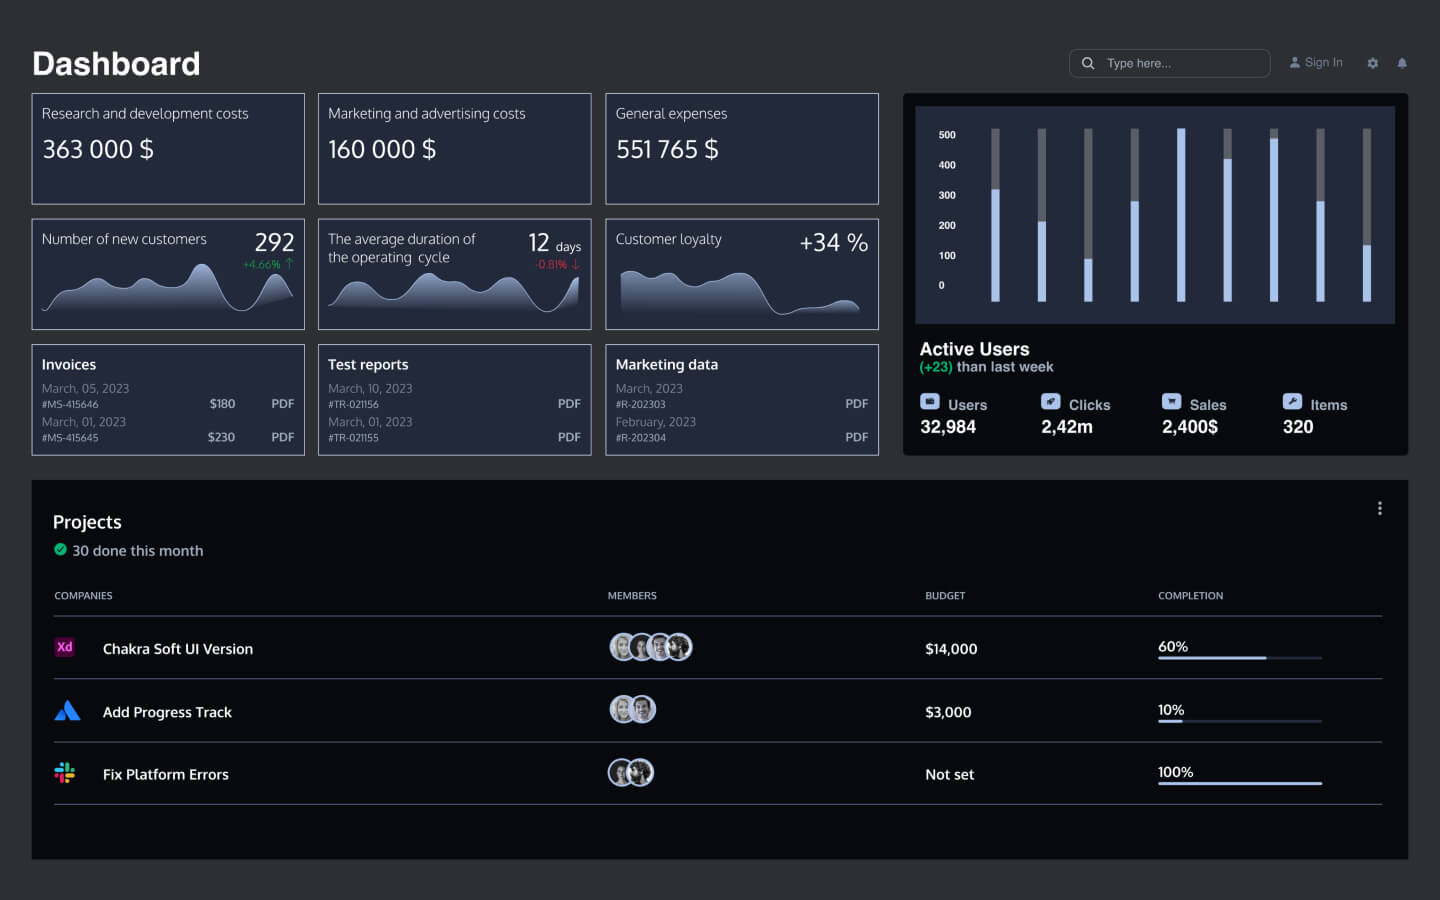Image resolution: width=1440 pixels, height=900 pixels.
Task: Click the COMPANIES column header
Action: (83, 596)
